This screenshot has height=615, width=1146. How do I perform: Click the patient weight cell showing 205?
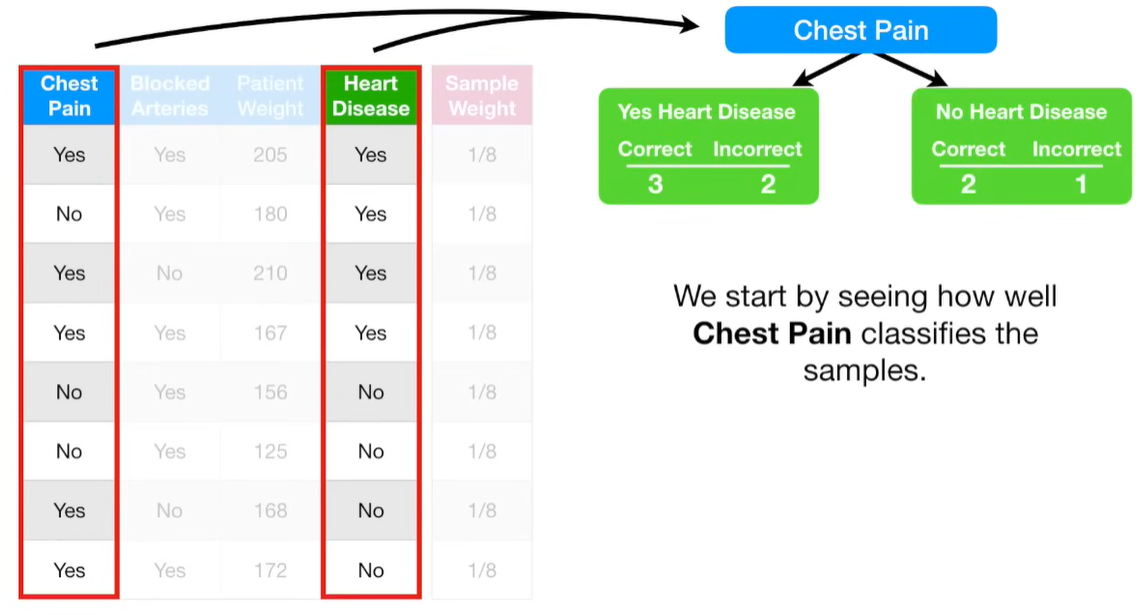pos(270,155)
